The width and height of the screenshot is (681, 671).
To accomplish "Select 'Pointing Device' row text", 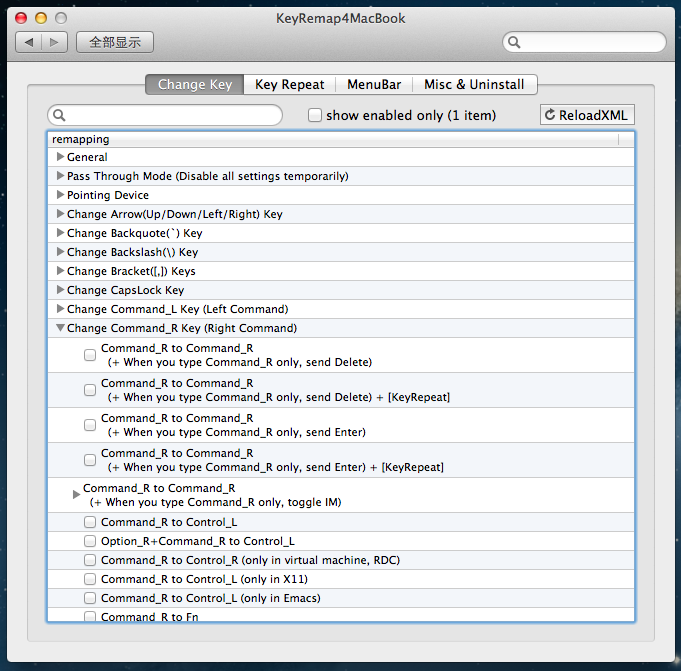I will tap(108, 195).
